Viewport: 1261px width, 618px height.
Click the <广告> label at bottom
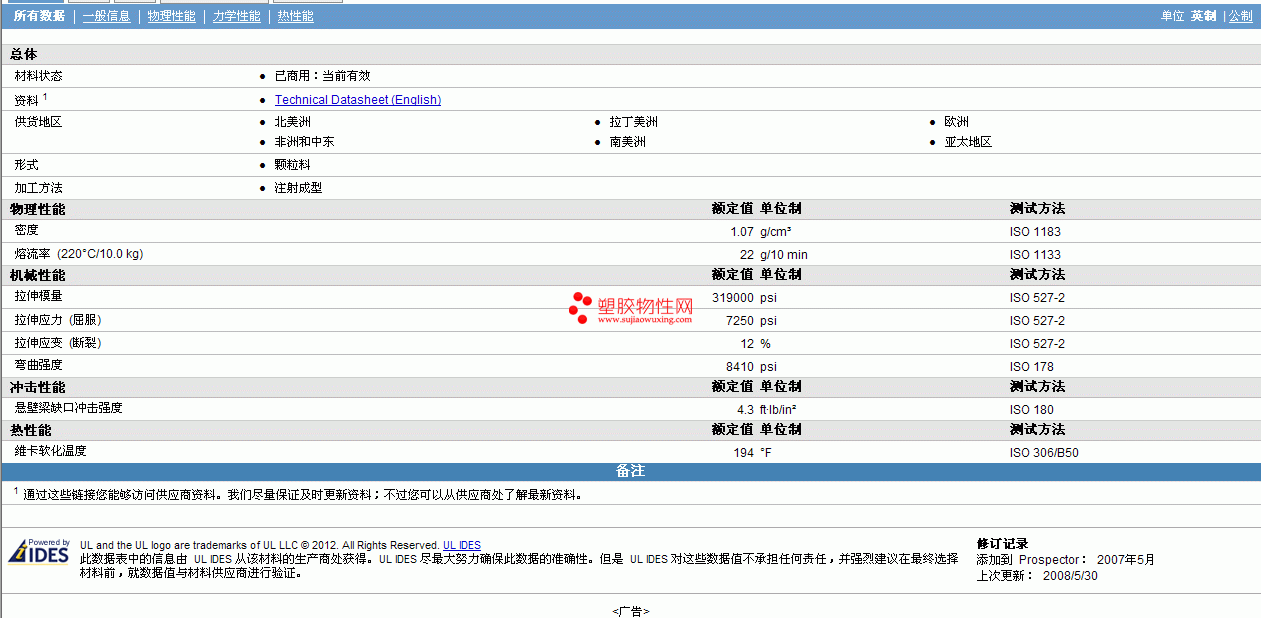coord(630,611)
